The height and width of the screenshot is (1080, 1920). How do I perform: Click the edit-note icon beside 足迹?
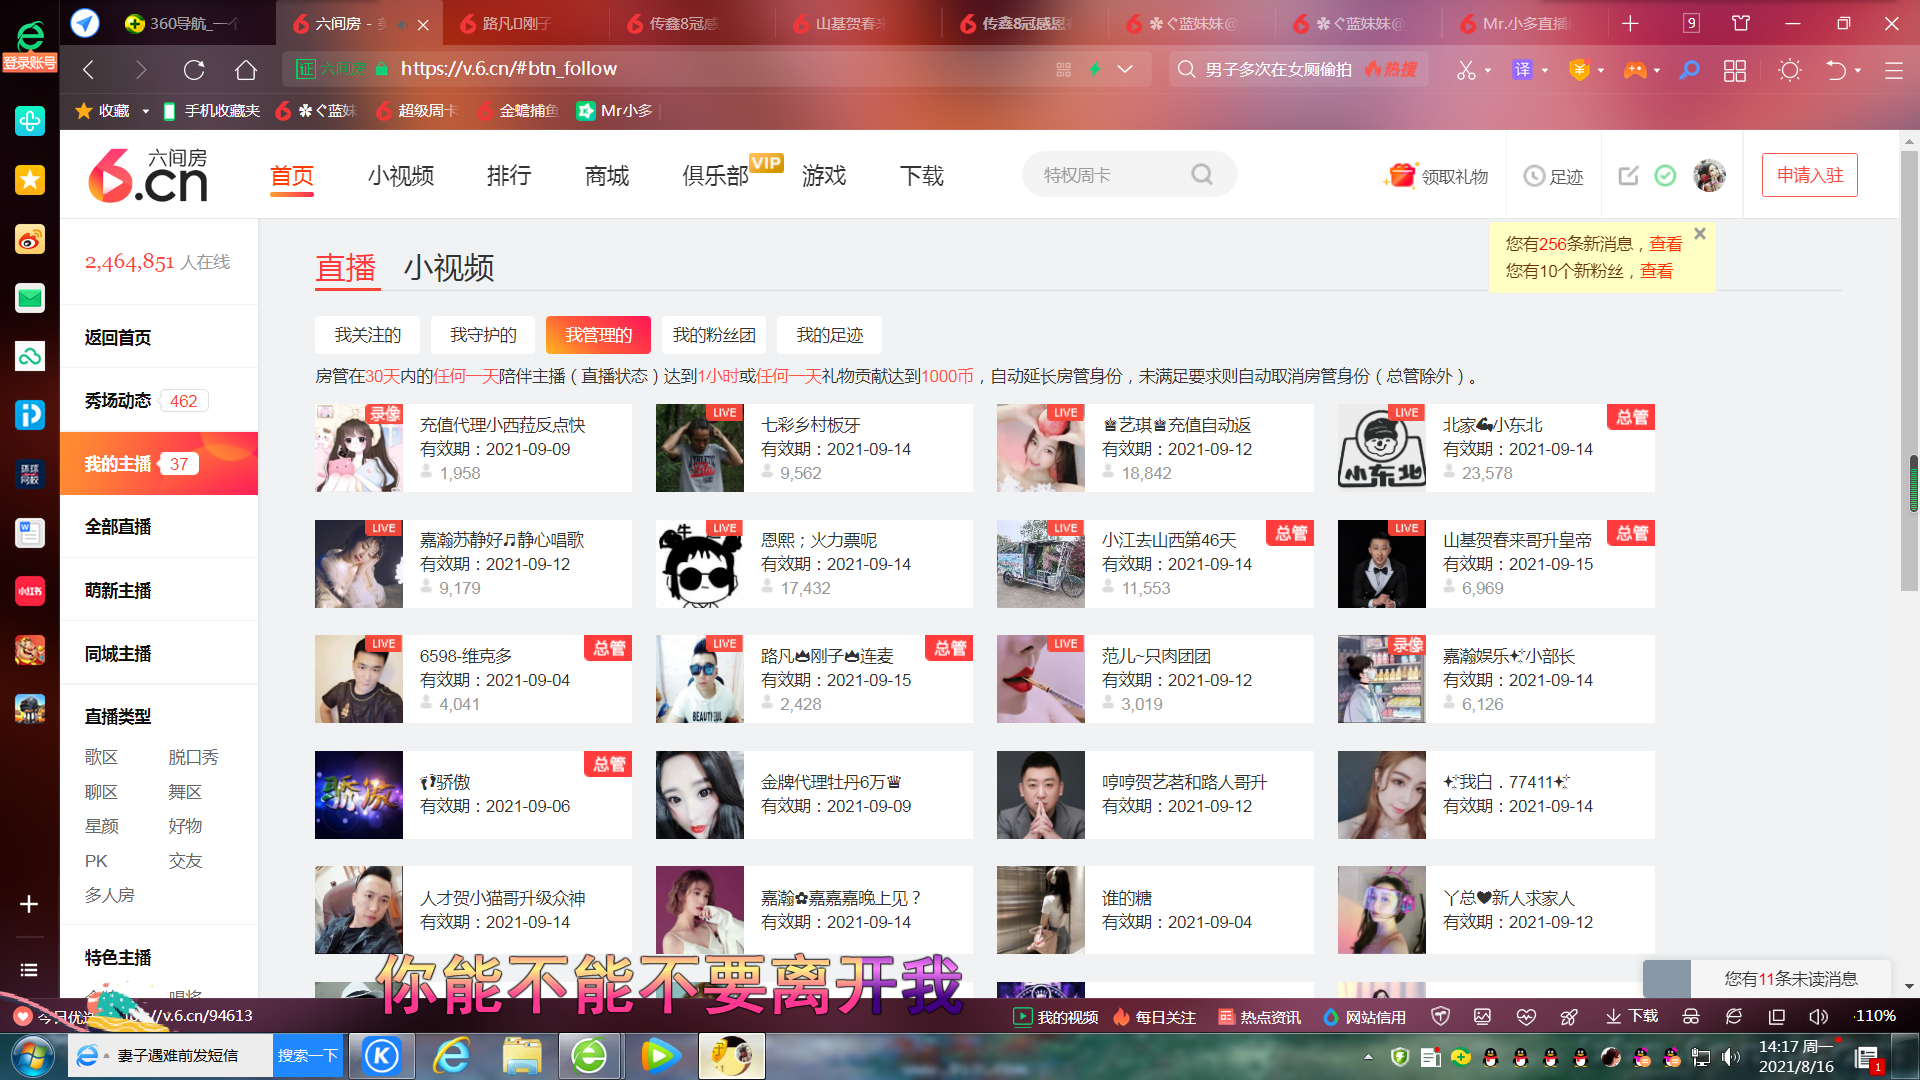[1629, 176]
